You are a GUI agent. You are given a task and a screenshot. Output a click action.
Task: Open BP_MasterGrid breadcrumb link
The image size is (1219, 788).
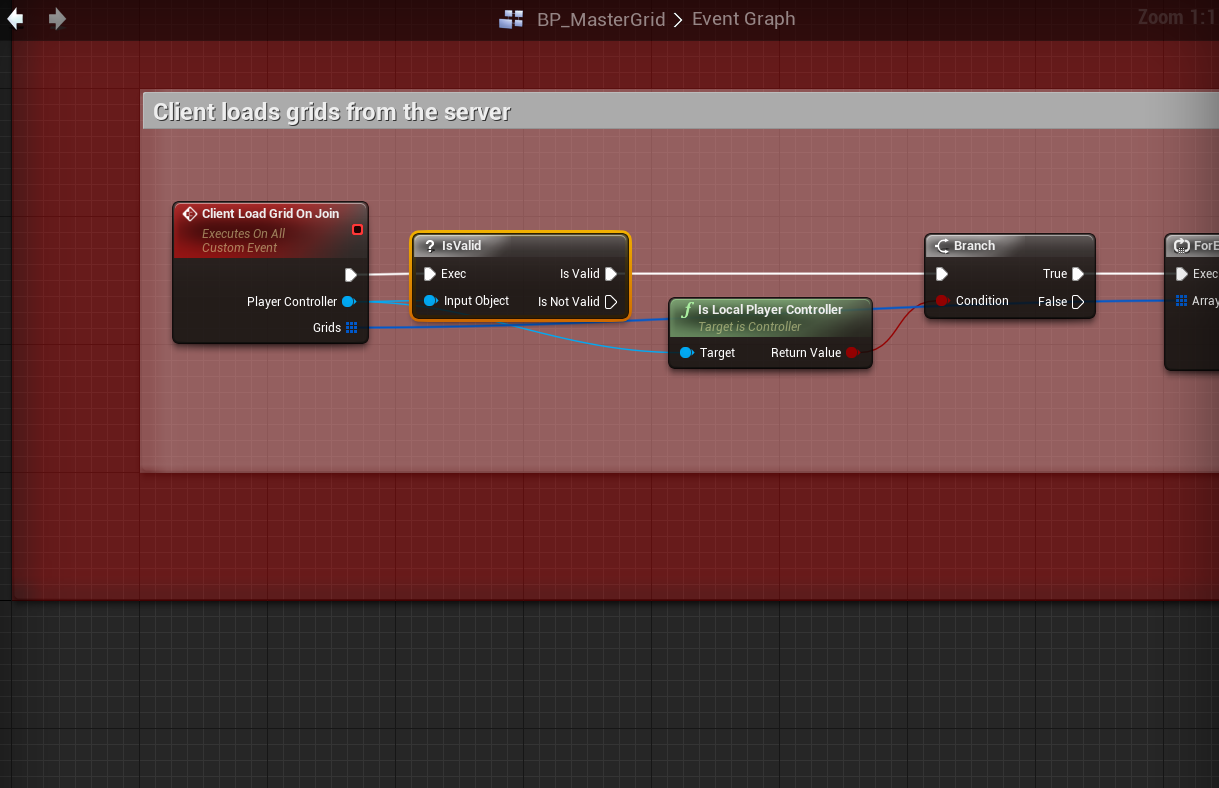coord(601,19)
